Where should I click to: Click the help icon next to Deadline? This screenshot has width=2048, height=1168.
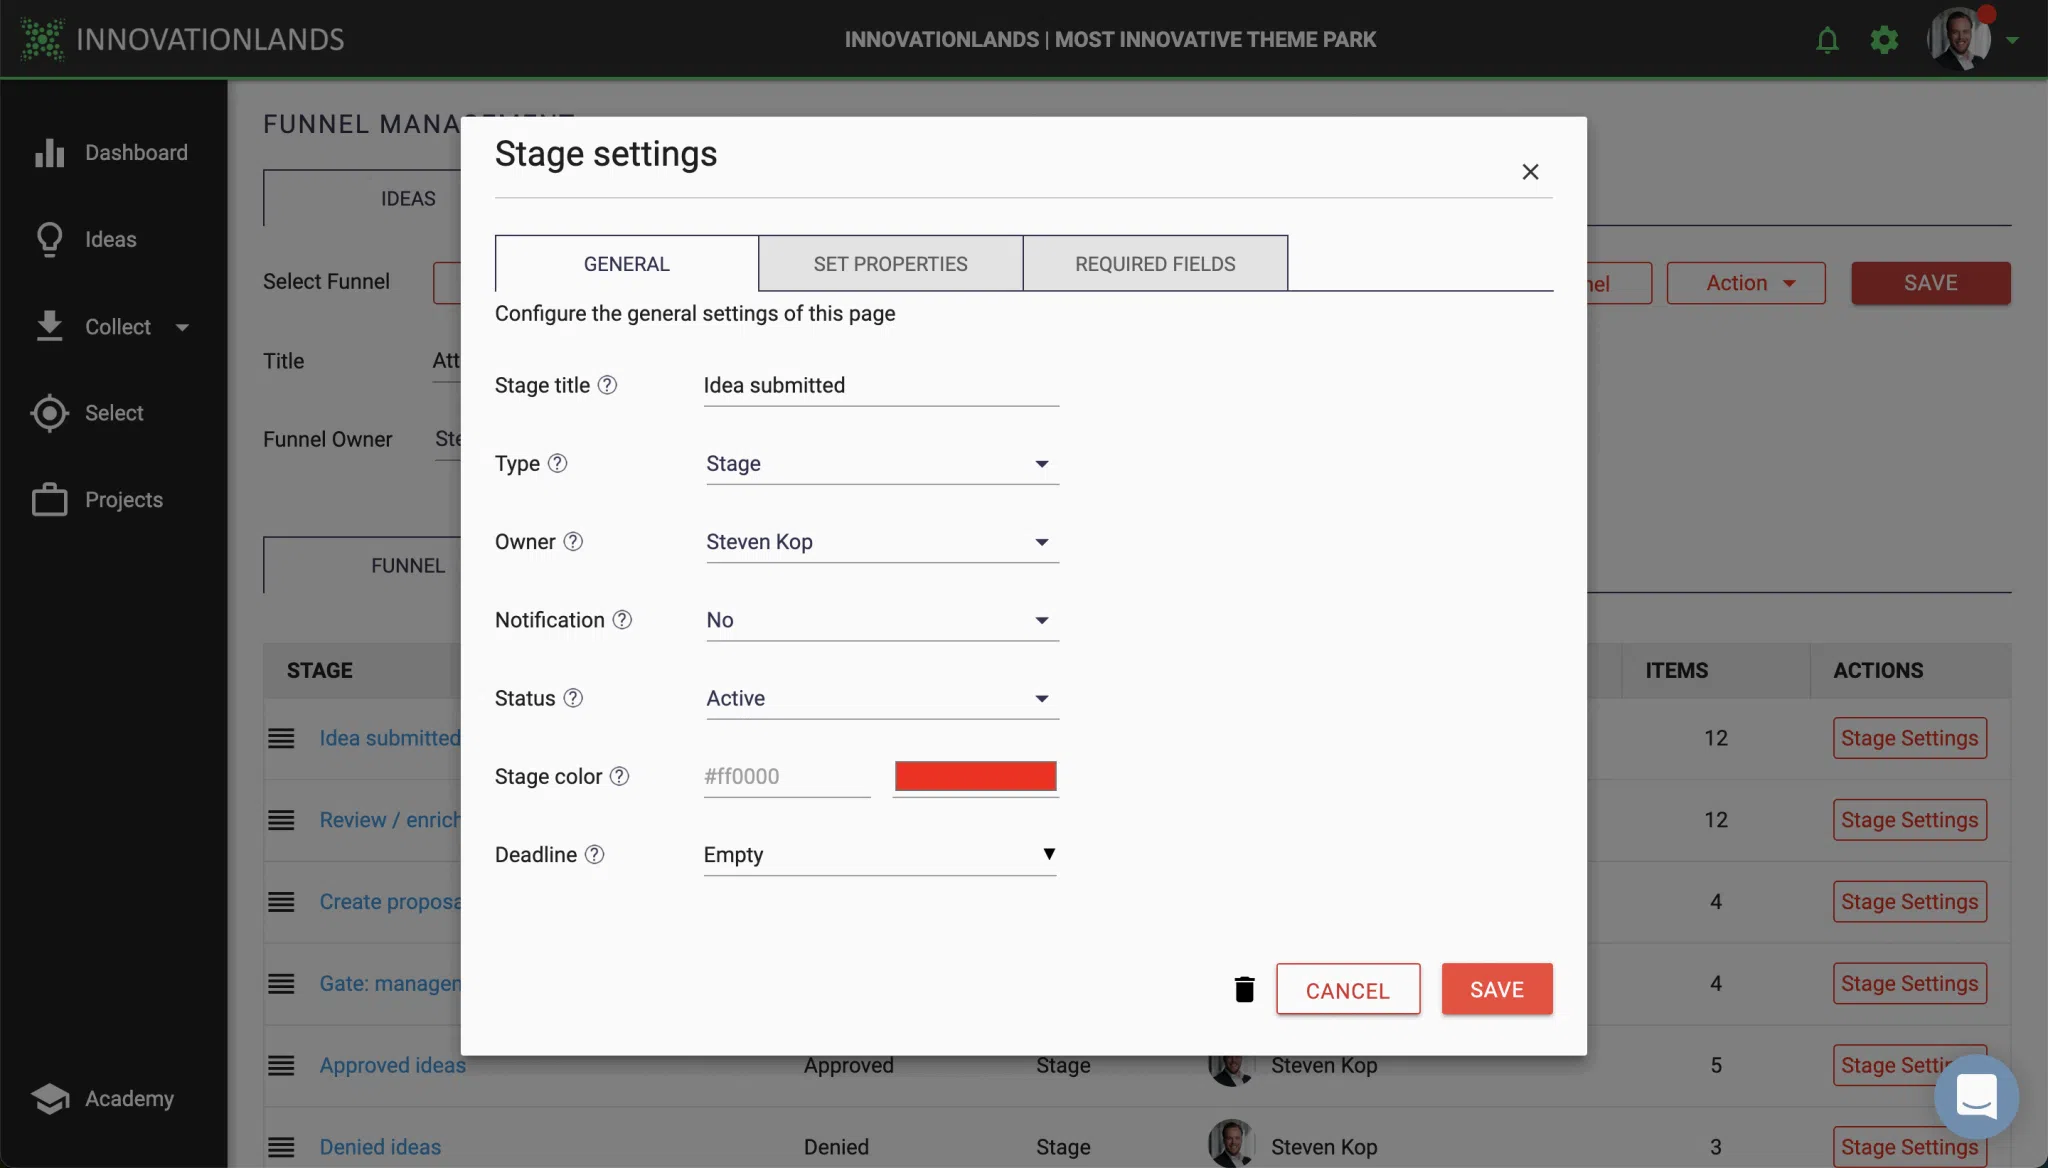click(x=594, y=854)
